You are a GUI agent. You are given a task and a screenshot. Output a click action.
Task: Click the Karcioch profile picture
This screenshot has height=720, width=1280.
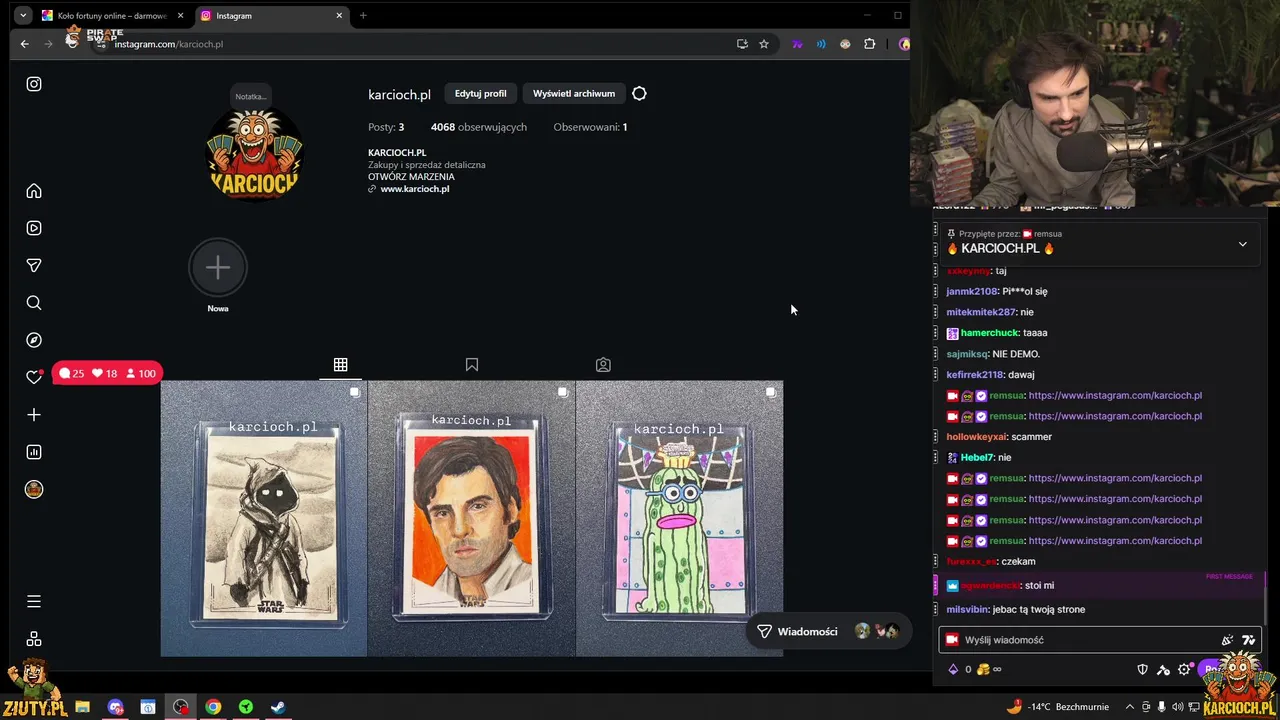pos(254,155)
